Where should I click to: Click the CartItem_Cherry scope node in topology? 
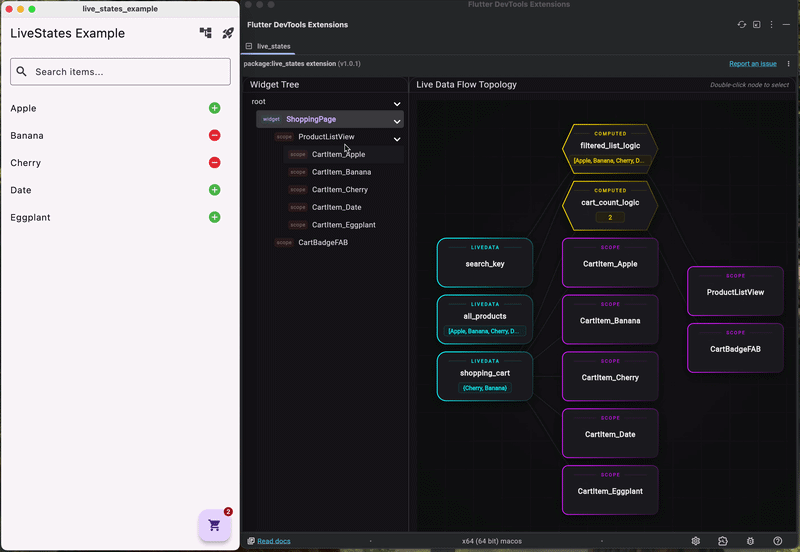pos(610,377)
